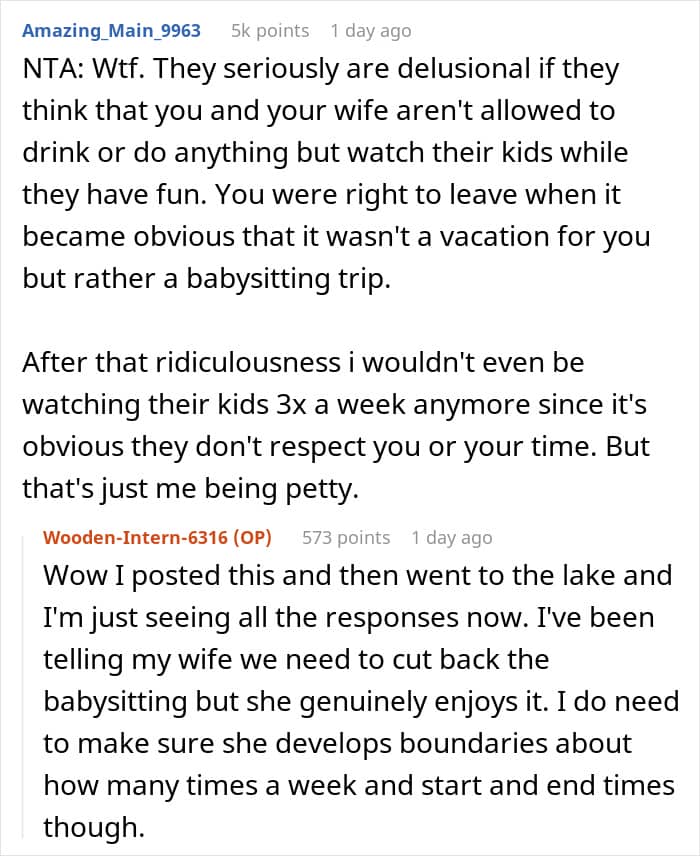Click the line 'telling my wife we need to cut back'

(x=296, y=659)
